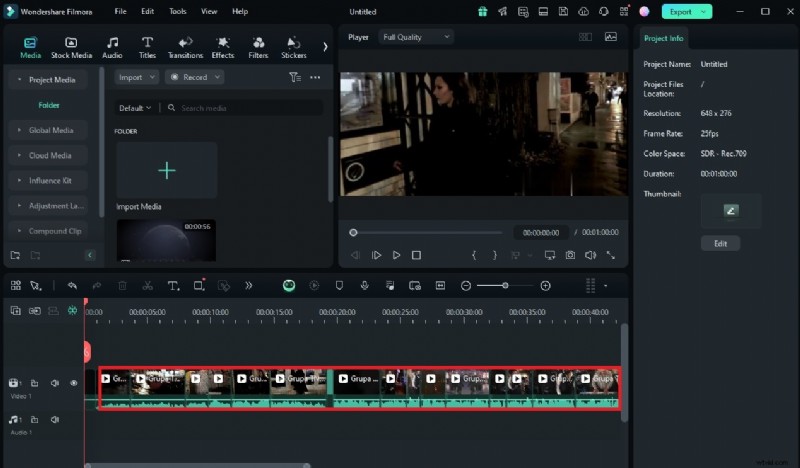Record voiceover with microphone icon
800x468 pixels.
[364, 286]
